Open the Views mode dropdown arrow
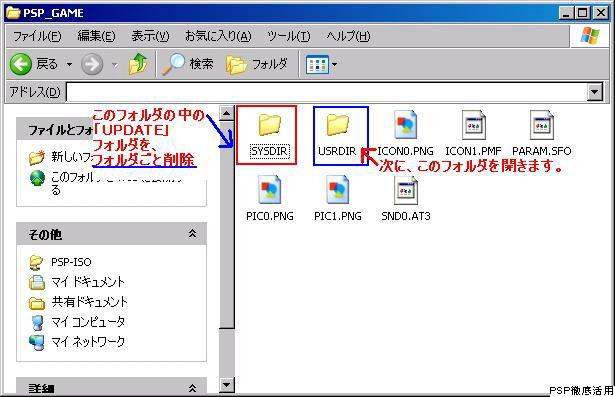 click(335, 64)
